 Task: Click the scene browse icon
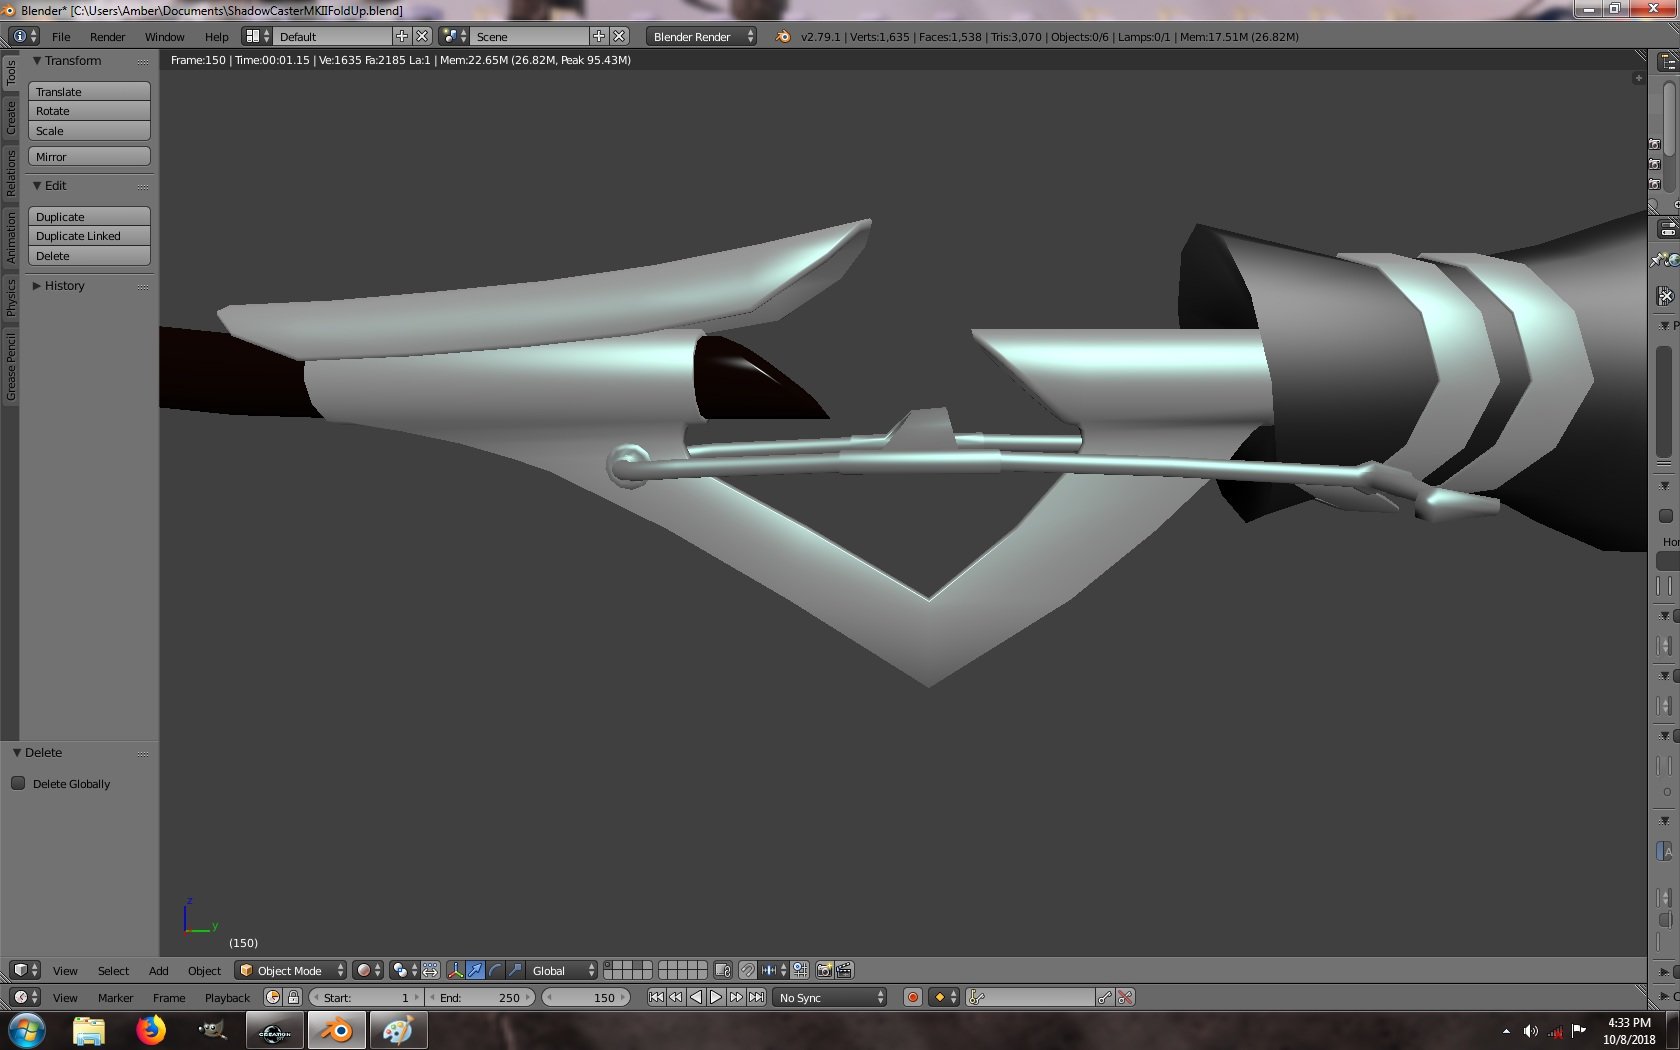pyautogui.click(x=454, y=36)
